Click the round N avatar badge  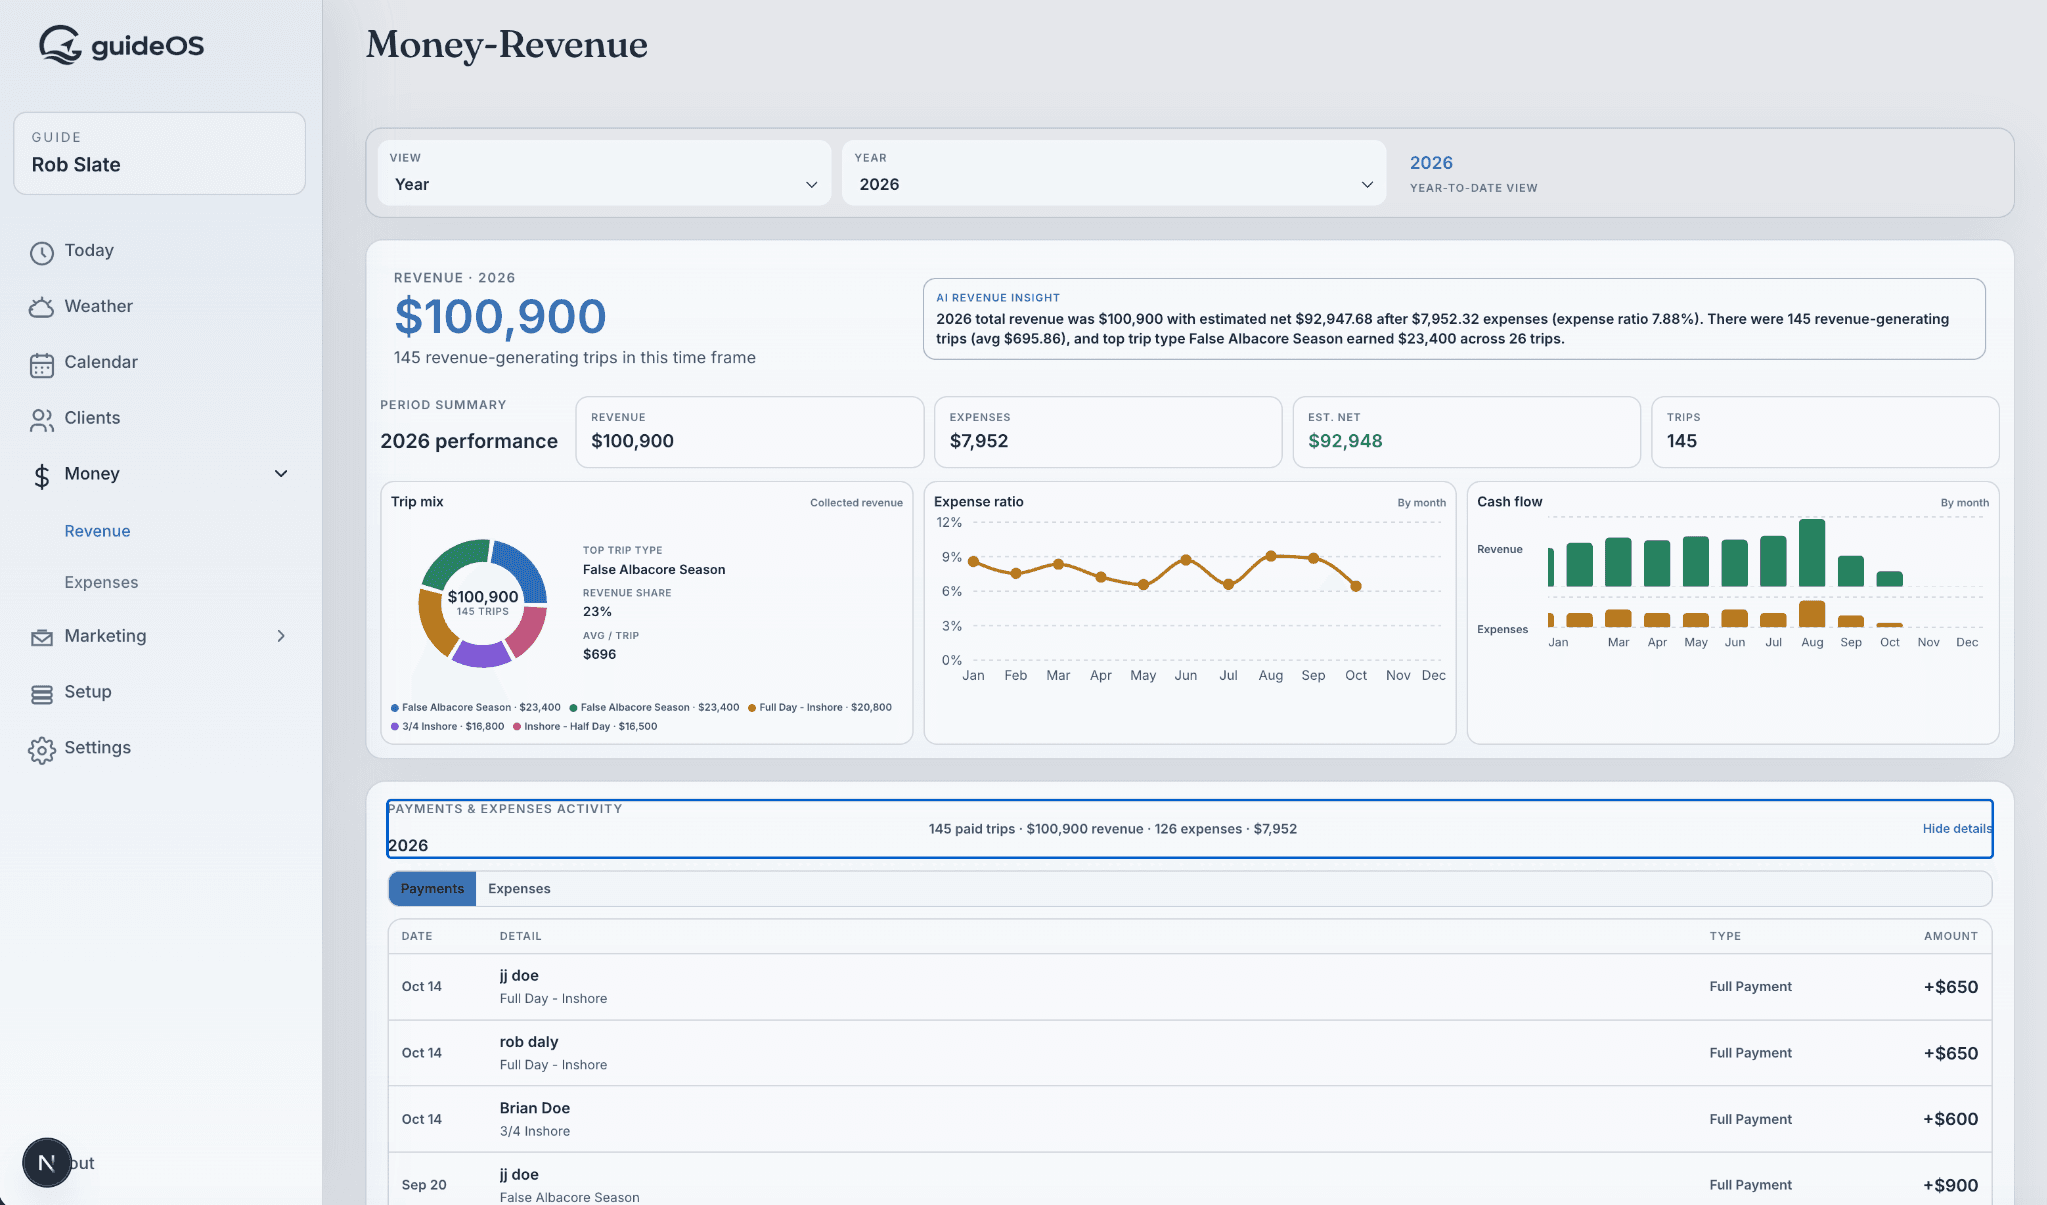(x=46, y=1163)
